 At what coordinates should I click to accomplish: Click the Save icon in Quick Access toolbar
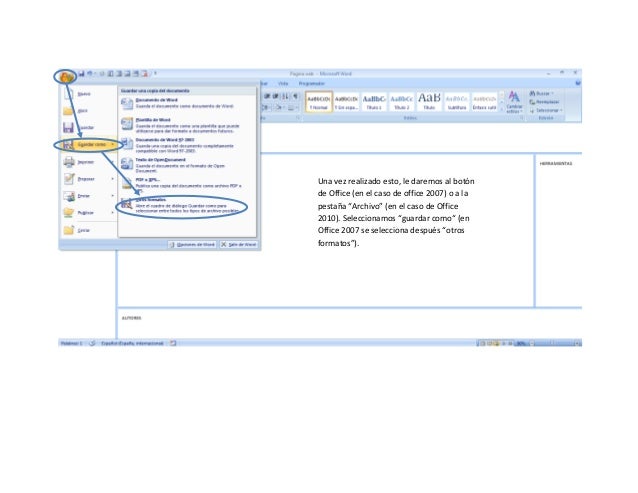coord(81,74)
